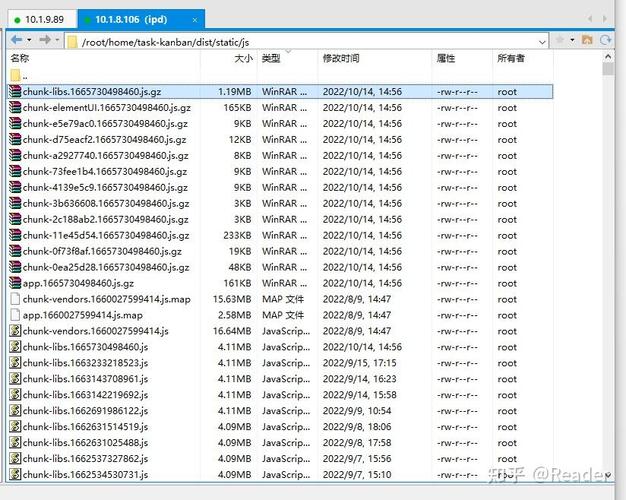
Task: Click modified time 2022/9/9, 10:54
Action: point(357,411)
